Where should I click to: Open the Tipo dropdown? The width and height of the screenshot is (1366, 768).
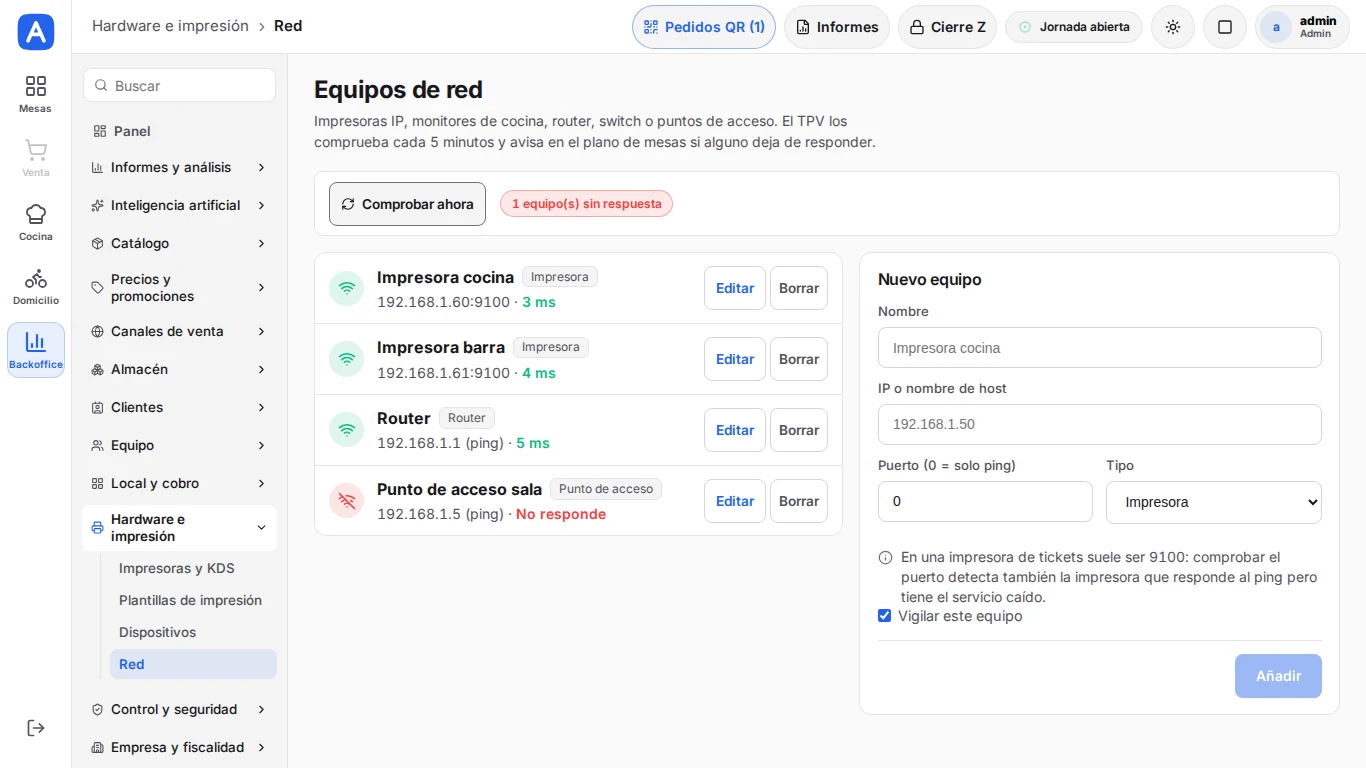(x=1213, y=502)
